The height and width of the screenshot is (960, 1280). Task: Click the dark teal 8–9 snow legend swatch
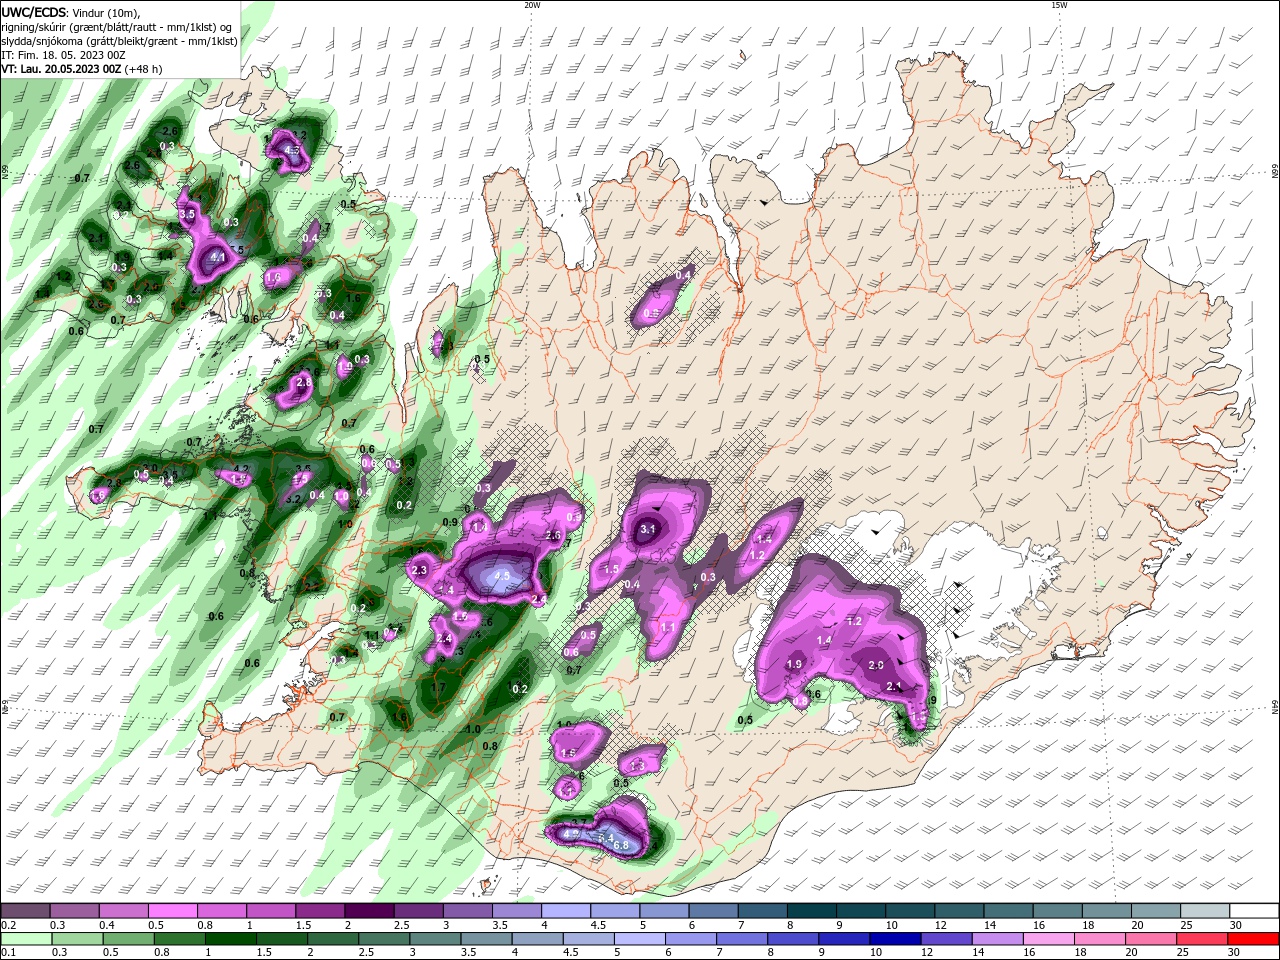(x=812, y=911)
